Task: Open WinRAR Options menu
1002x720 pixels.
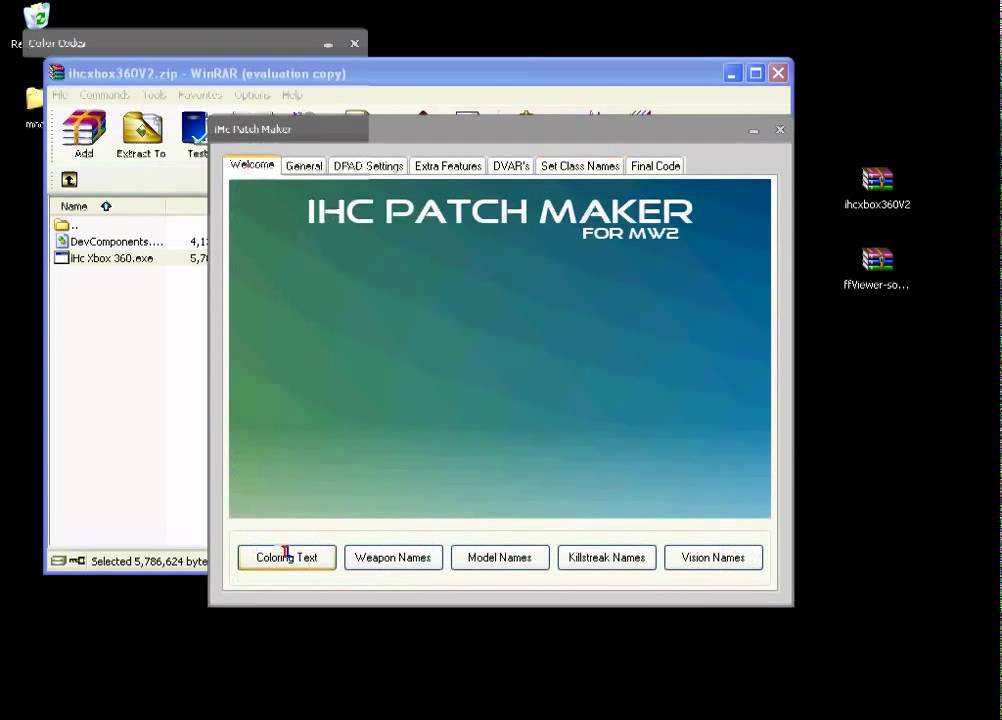Action: [x=252, y=95]
